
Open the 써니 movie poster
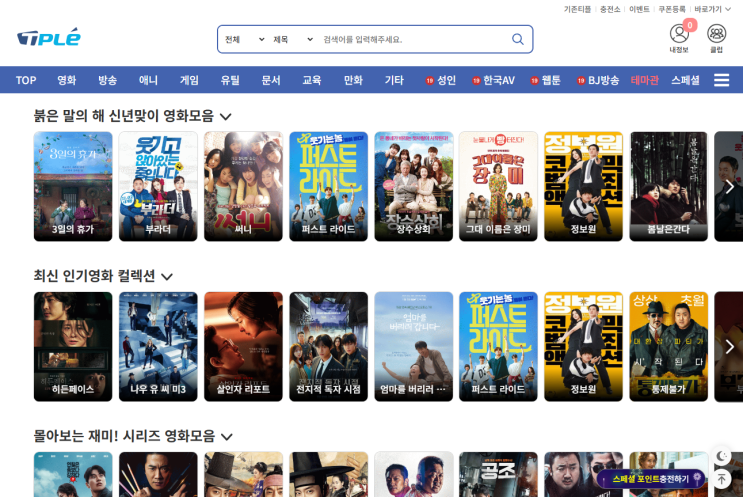[x=243, y=187]
